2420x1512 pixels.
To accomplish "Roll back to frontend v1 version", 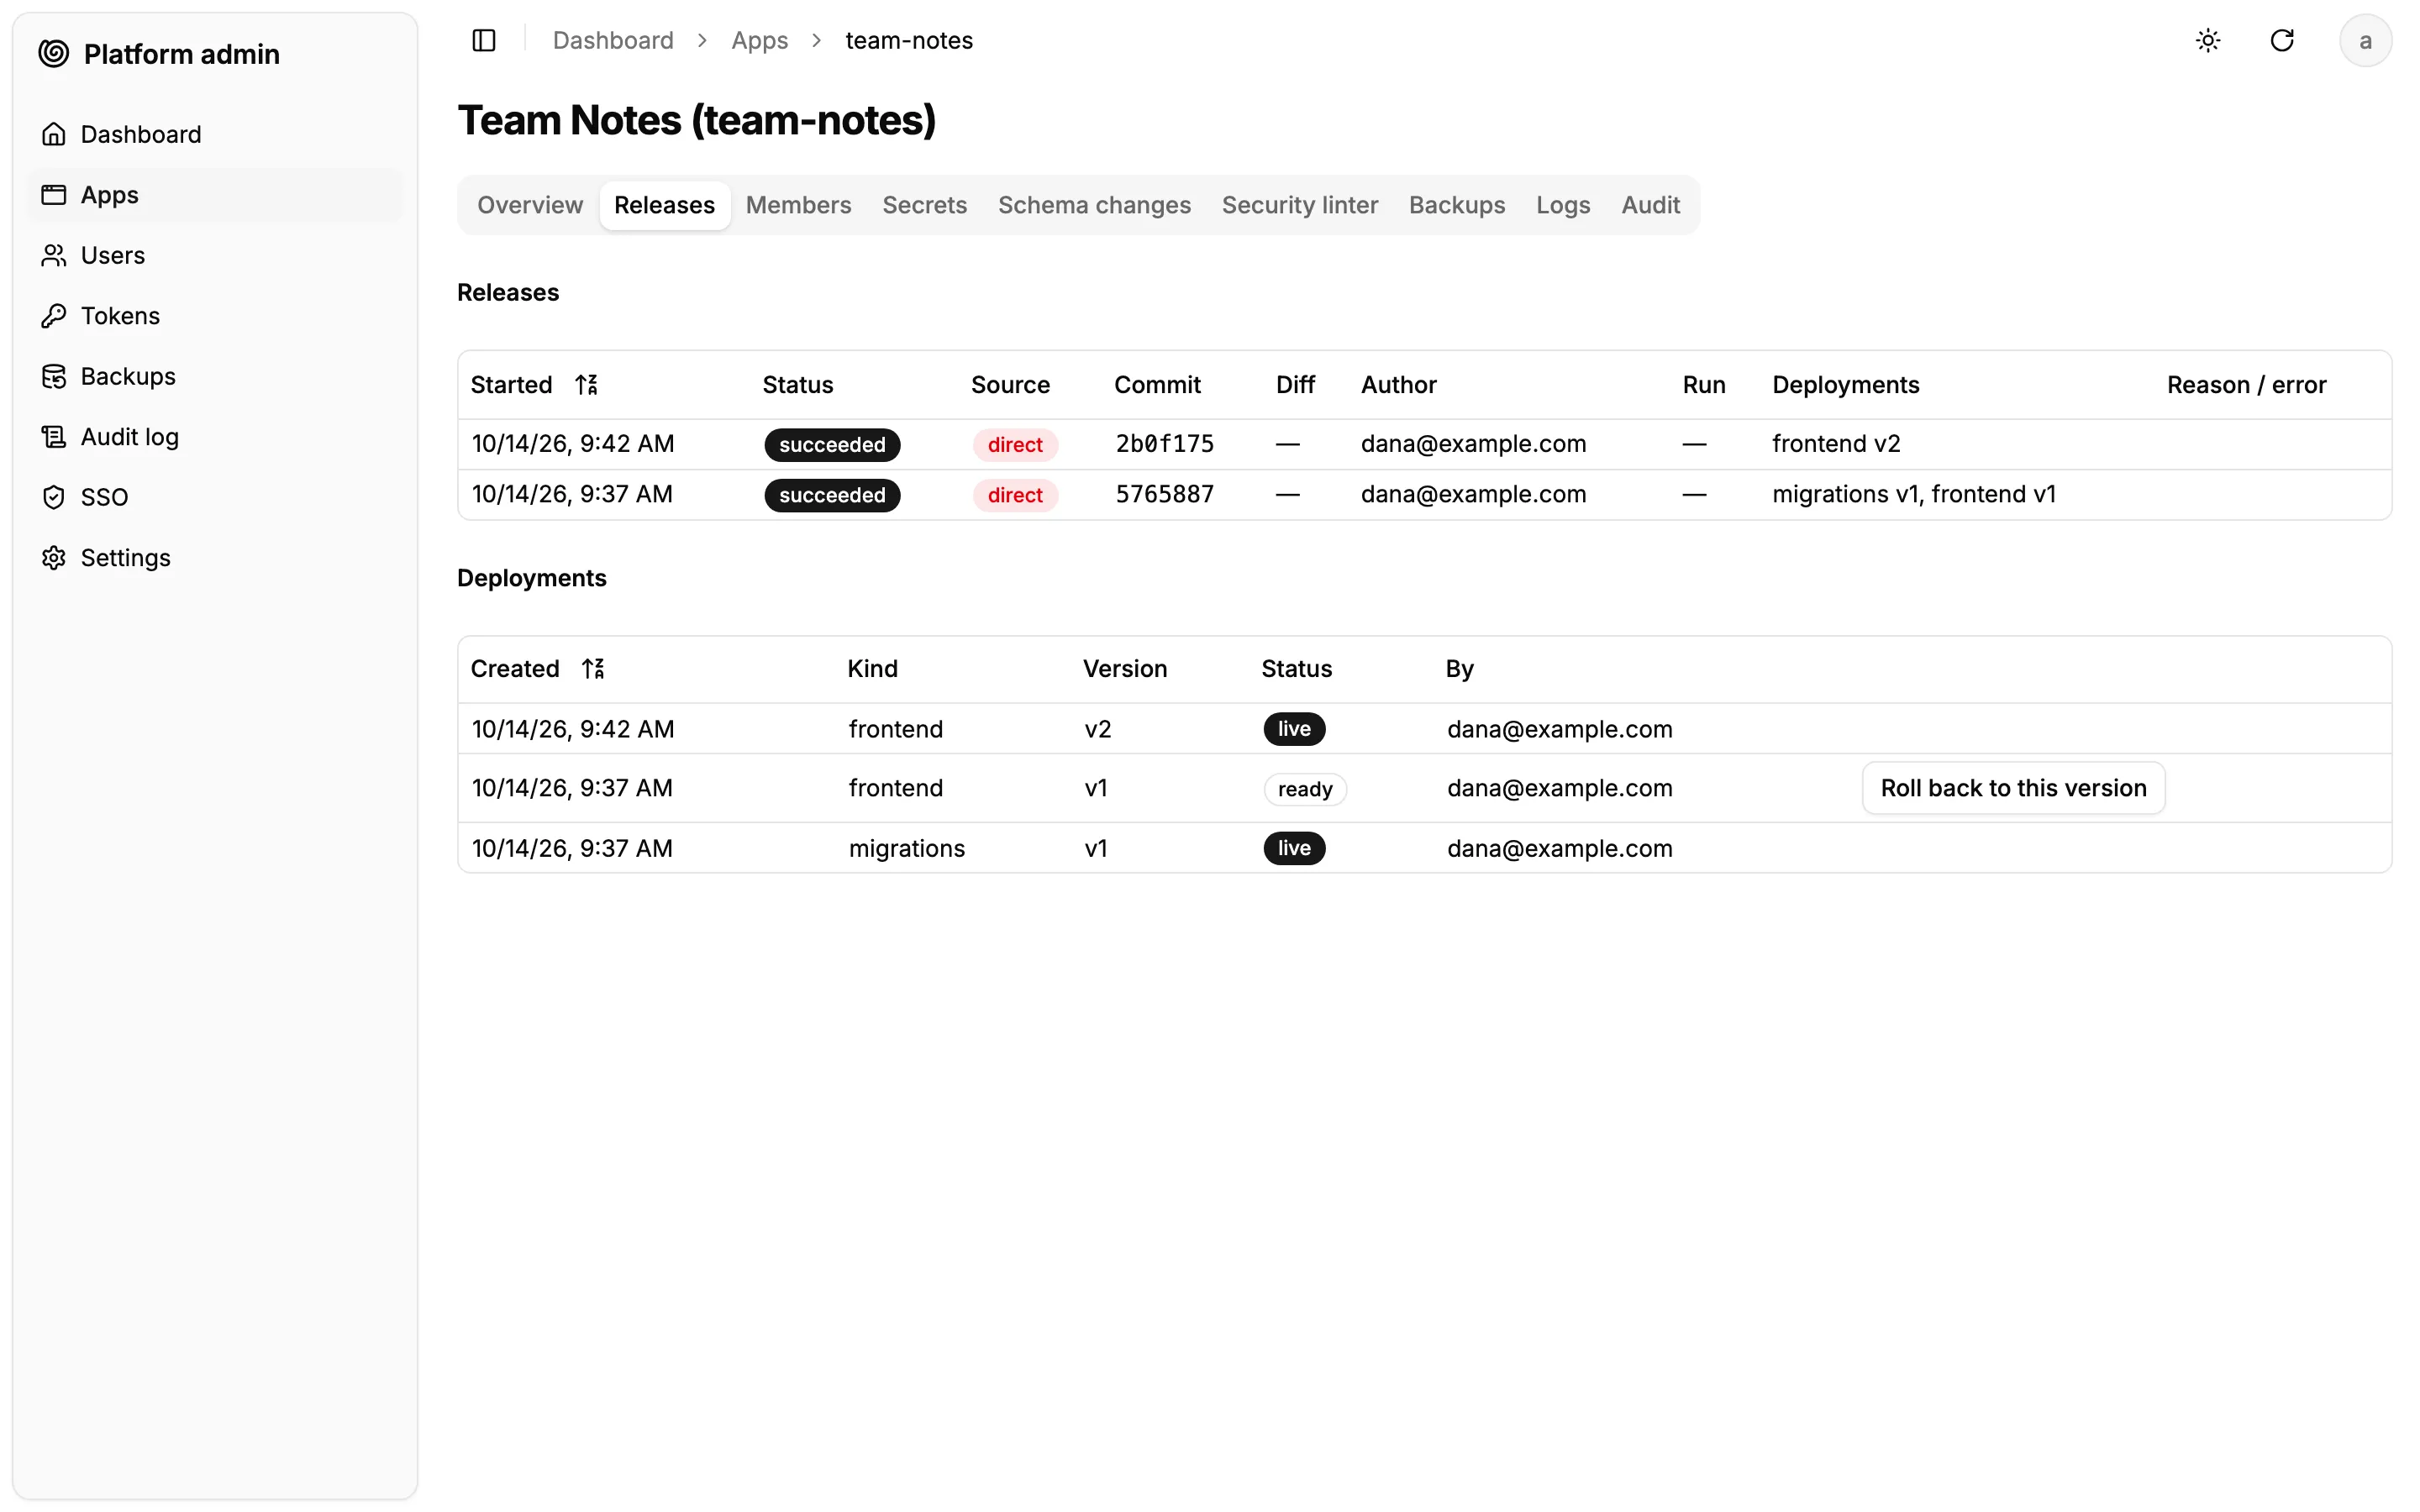I will coord(2013,788).
